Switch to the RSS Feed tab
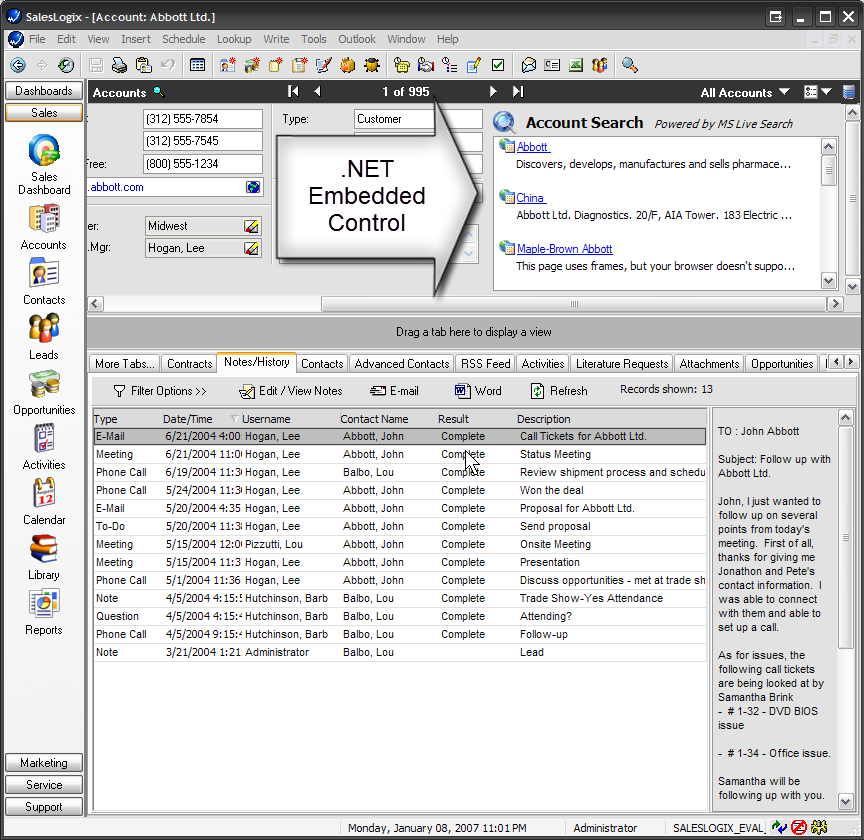Screen dimensions: 864x840 (485, 364)
